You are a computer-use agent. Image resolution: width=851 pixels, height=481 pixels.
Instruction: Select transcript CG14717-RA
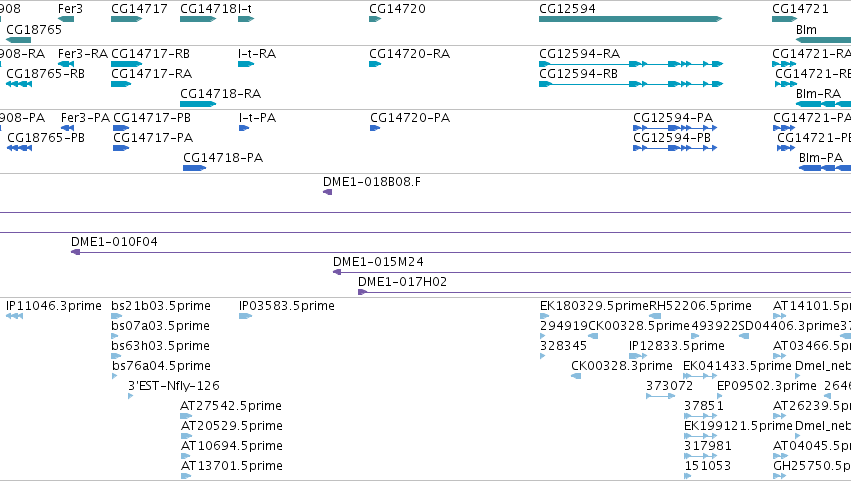click(121, 84)
